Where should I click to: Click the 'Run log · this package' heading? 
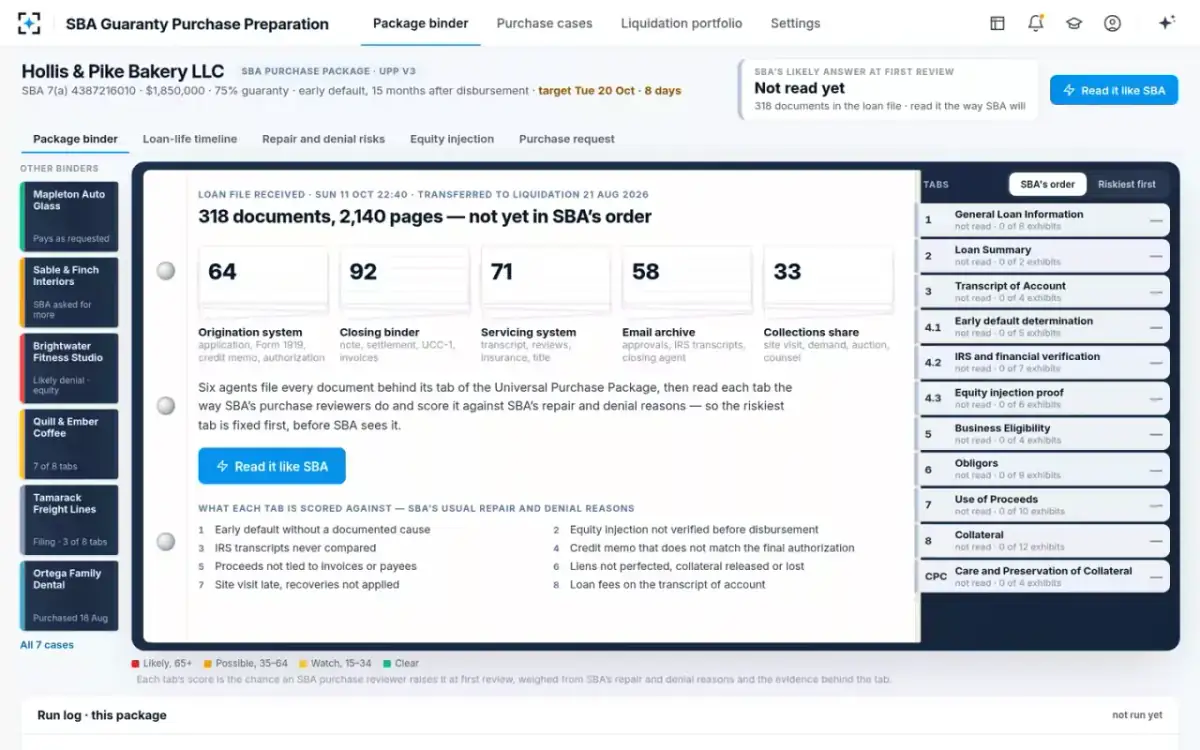coord(102,715)
